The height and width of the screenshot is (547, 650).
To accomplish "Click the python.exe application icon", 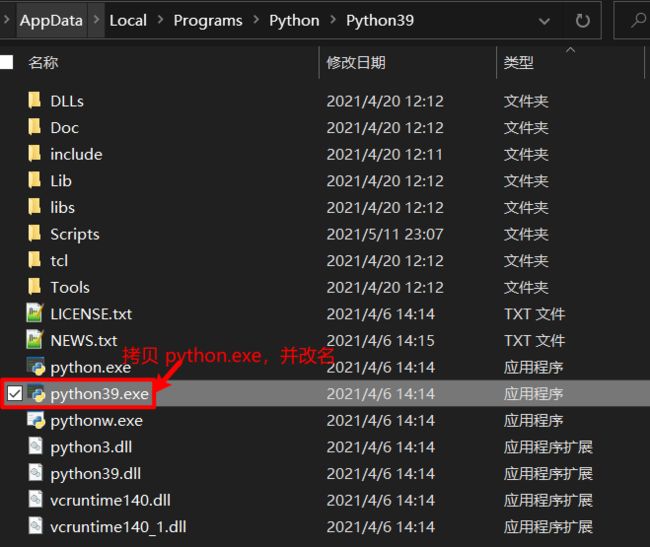I will click(x=36, y=366).
